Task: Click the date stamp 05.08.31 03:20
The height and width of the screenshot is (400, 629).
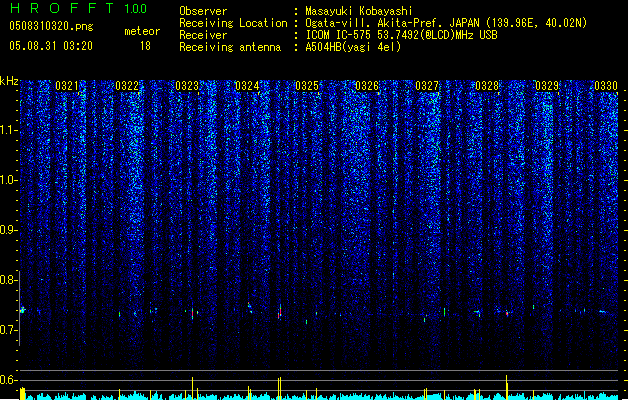Action: [x=51, y=46]
